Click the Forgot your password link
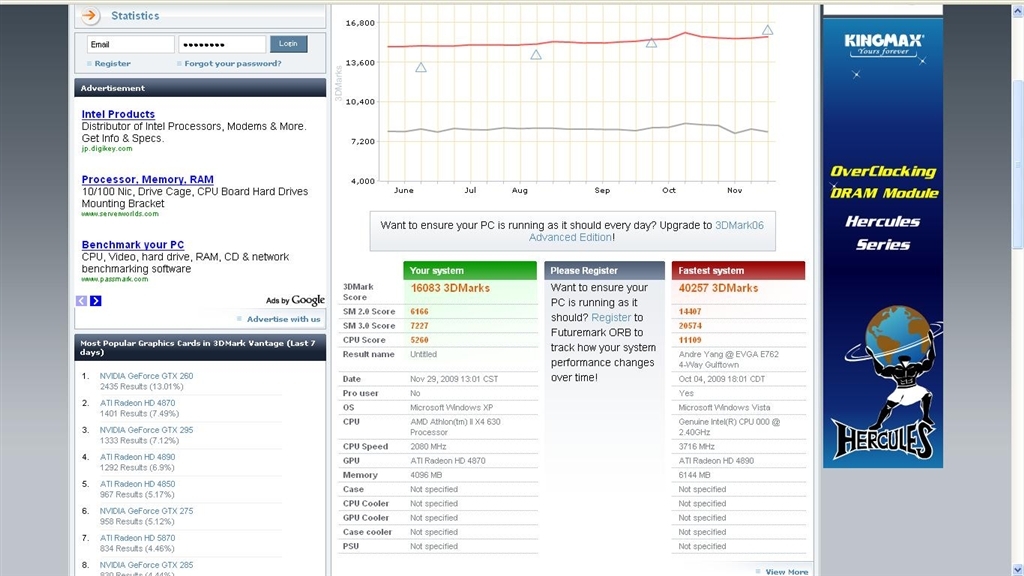Image resolution: width=1024 pixels, height=576 pixels. point(232,64)
